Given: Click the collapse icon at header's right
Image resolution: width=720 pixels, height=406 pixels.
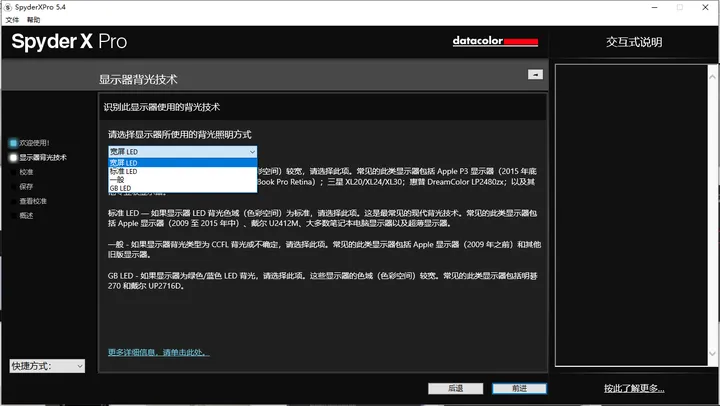Looking at the screenshot, I should pyautogui.click(x=535, y=74).
